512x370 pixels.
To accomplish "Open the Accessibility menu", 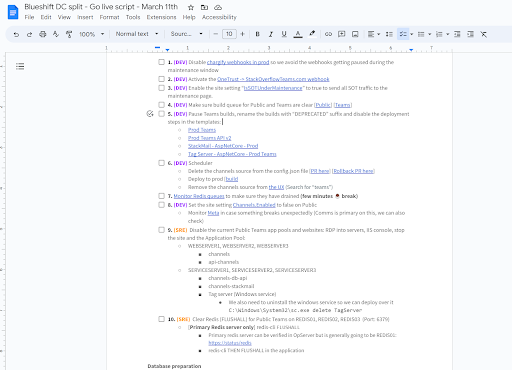I will pyautogui.click(x=219, y=17).
